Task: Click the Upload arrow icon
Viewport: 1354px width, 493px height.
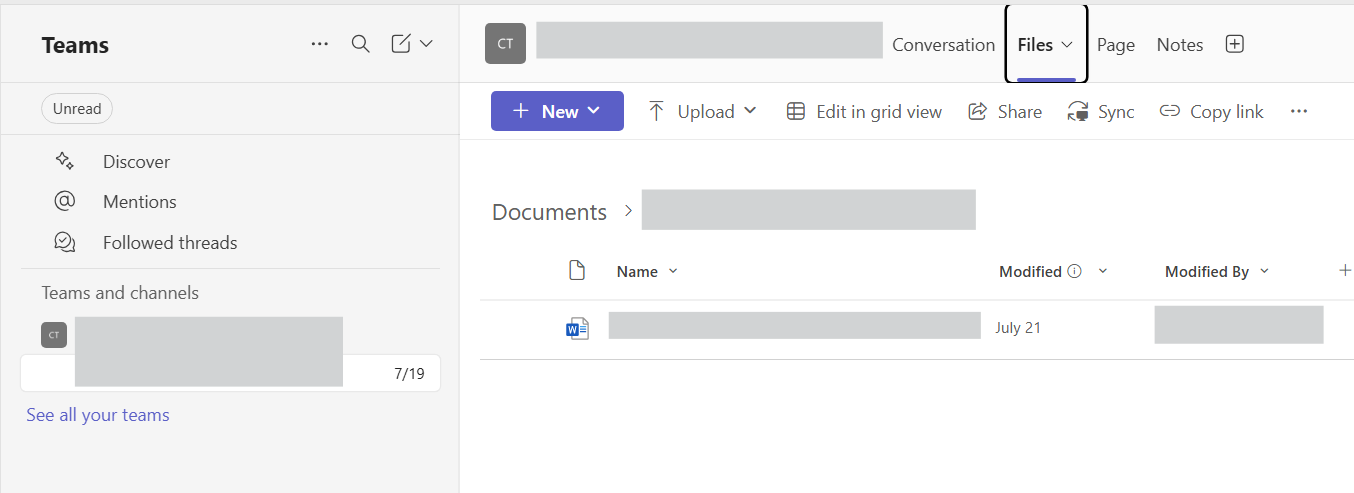Action: (656, 111)
